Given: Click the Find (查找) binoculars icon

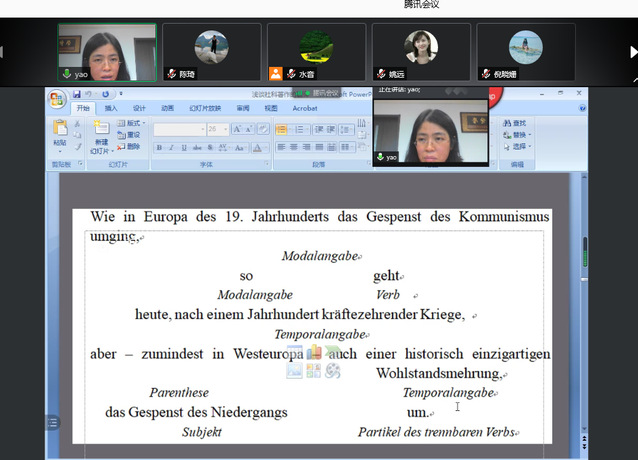Looking at the screenshot, I should coord(507,123).
